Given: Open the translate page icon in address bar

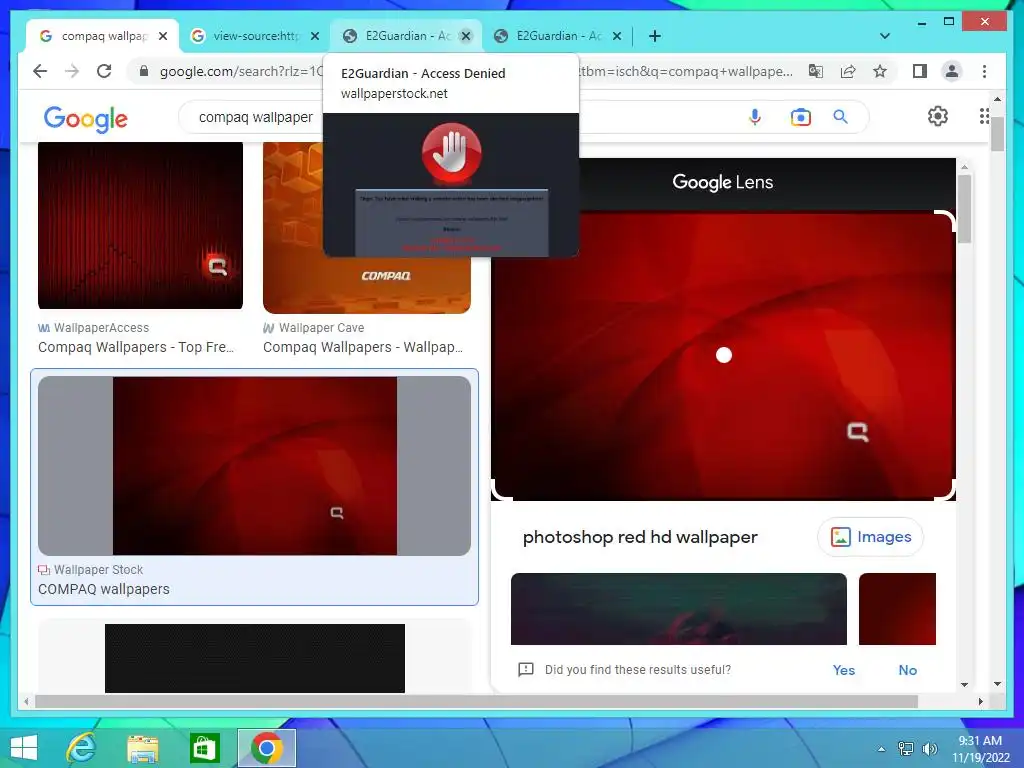Looking at the screenshot, I should point(816,71).
